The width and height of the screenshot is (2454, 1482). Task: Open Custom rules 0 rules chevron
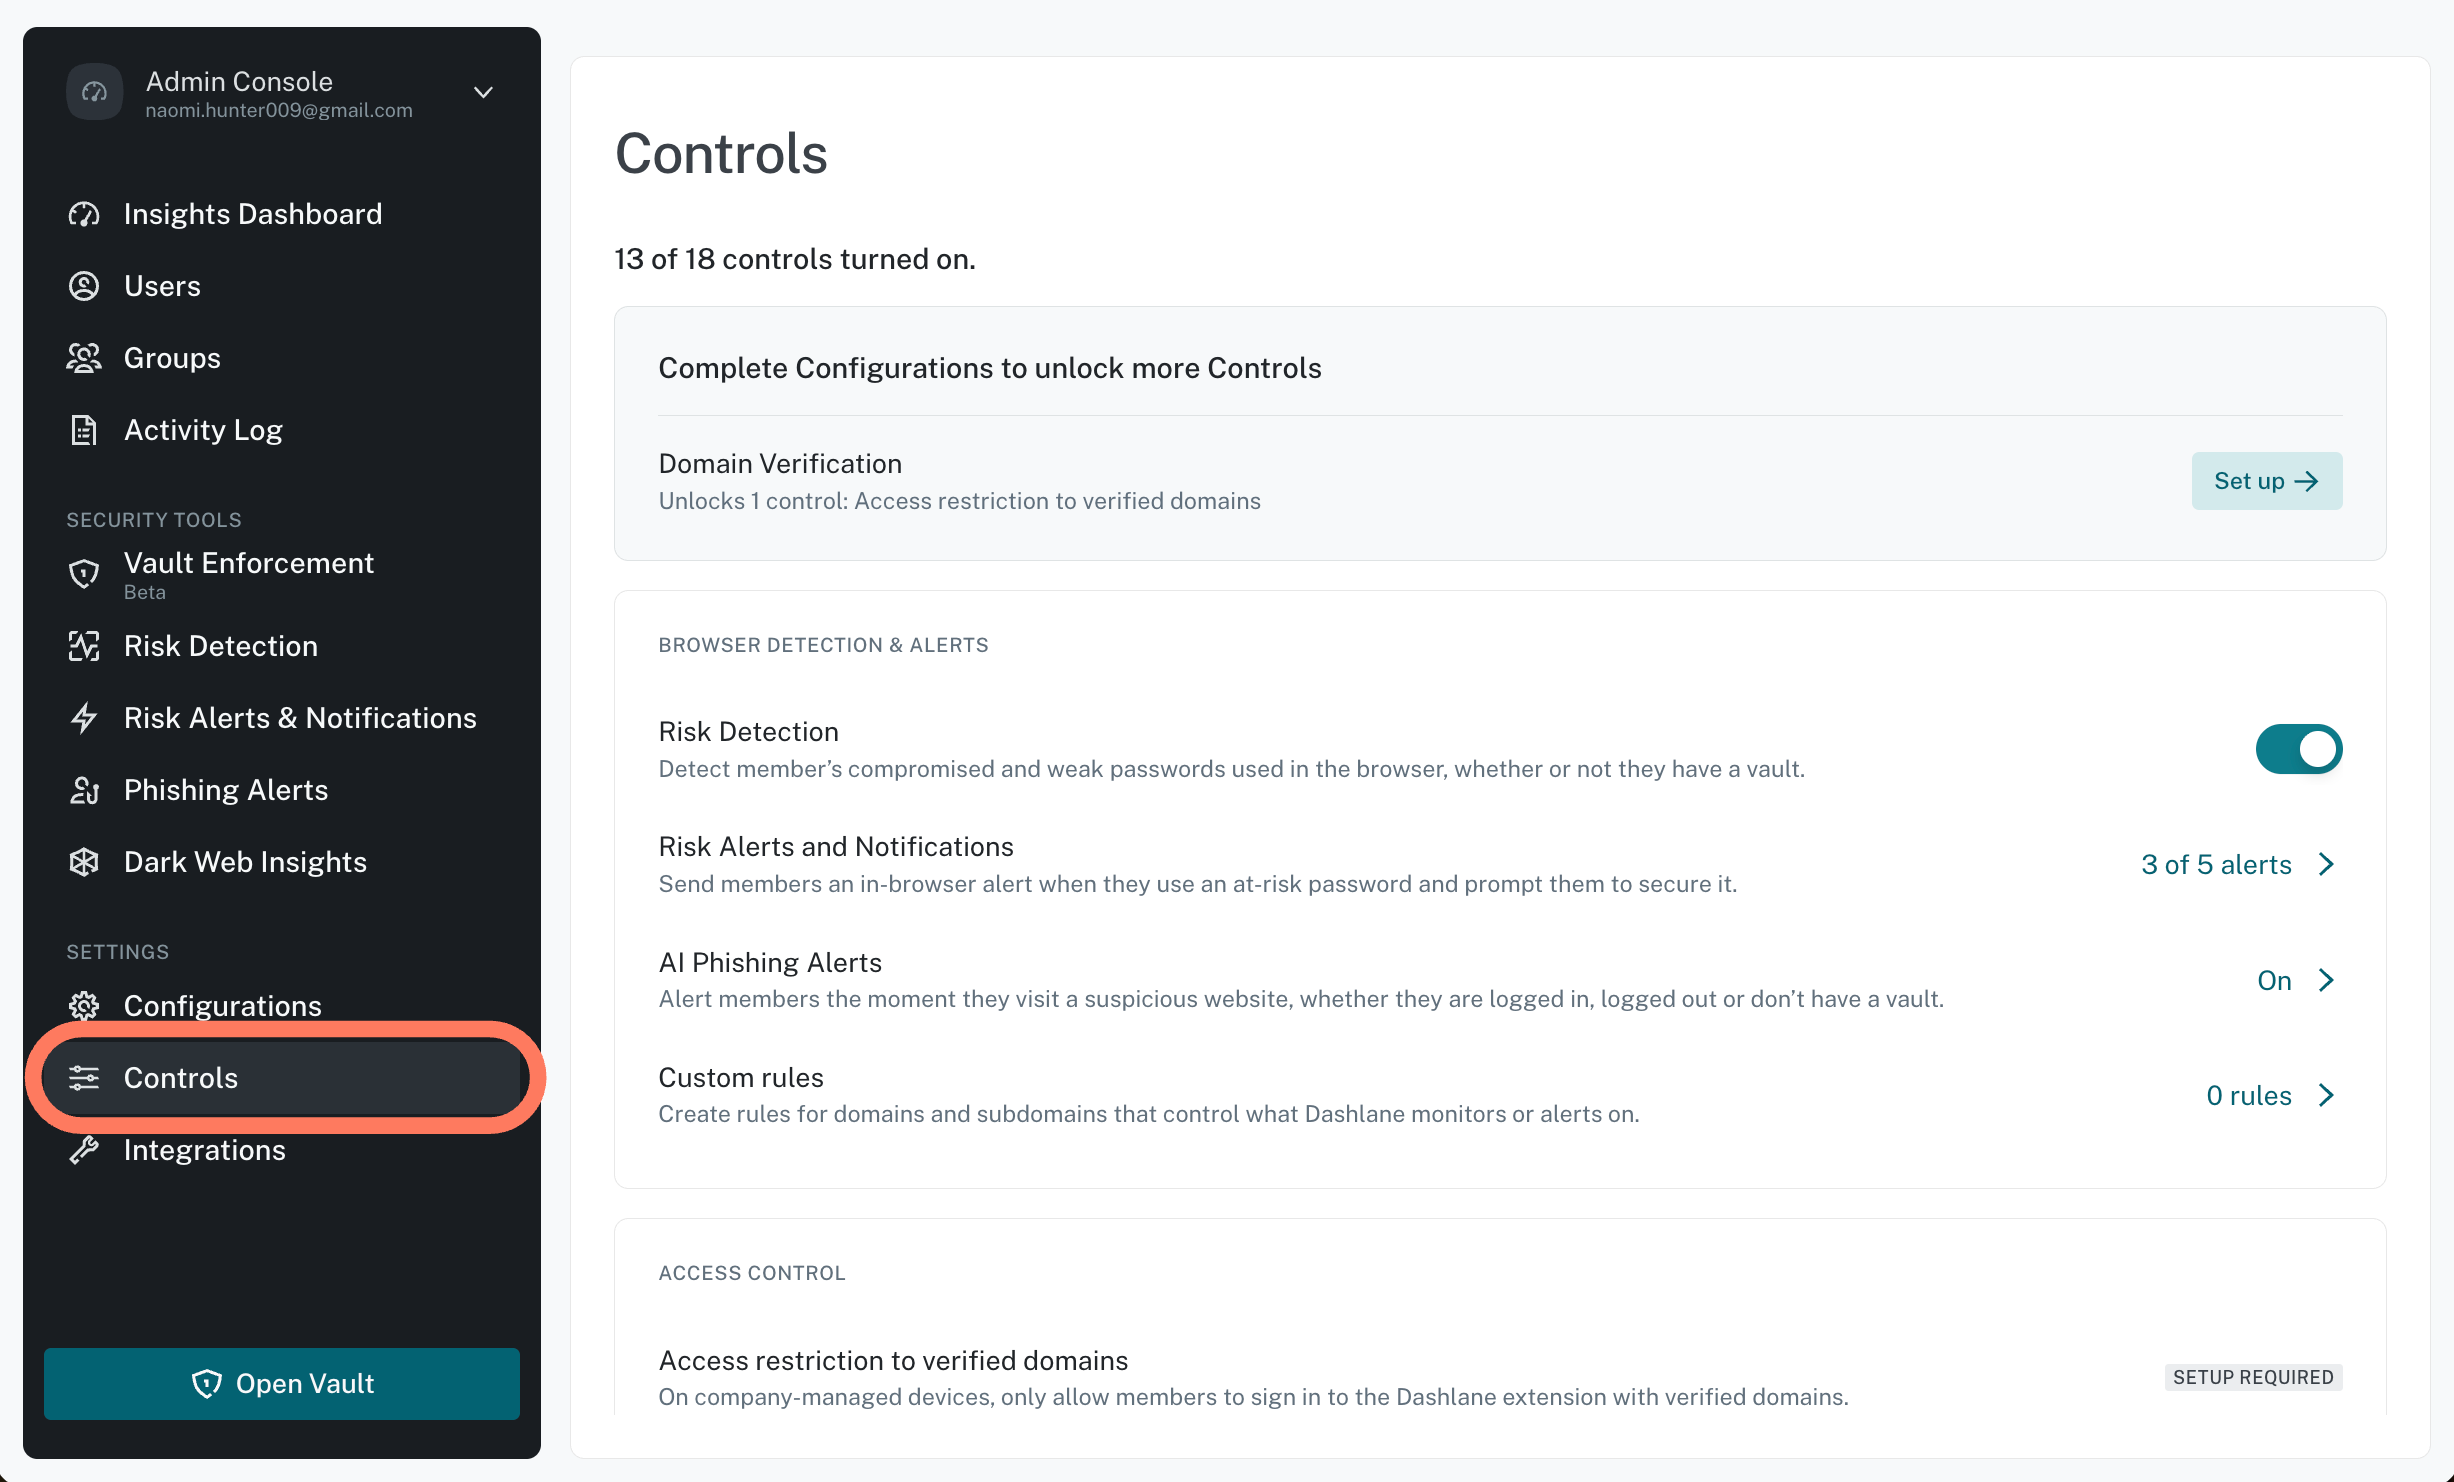(2326, 1095)
